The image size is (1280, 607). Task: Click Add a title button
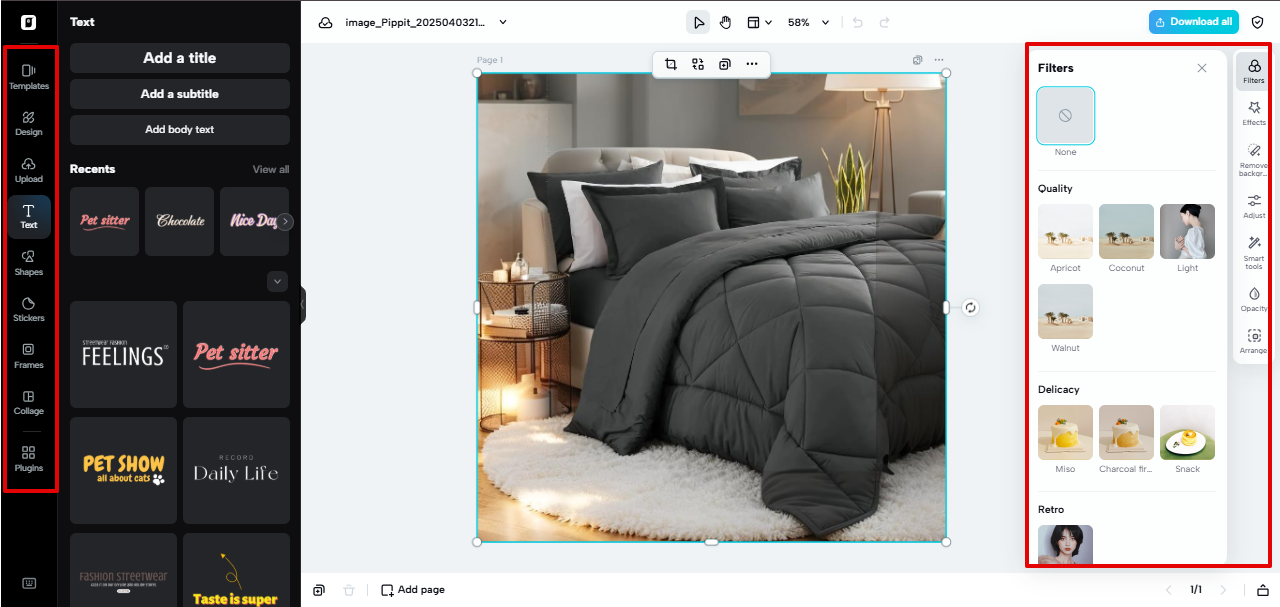click(180, 58)
